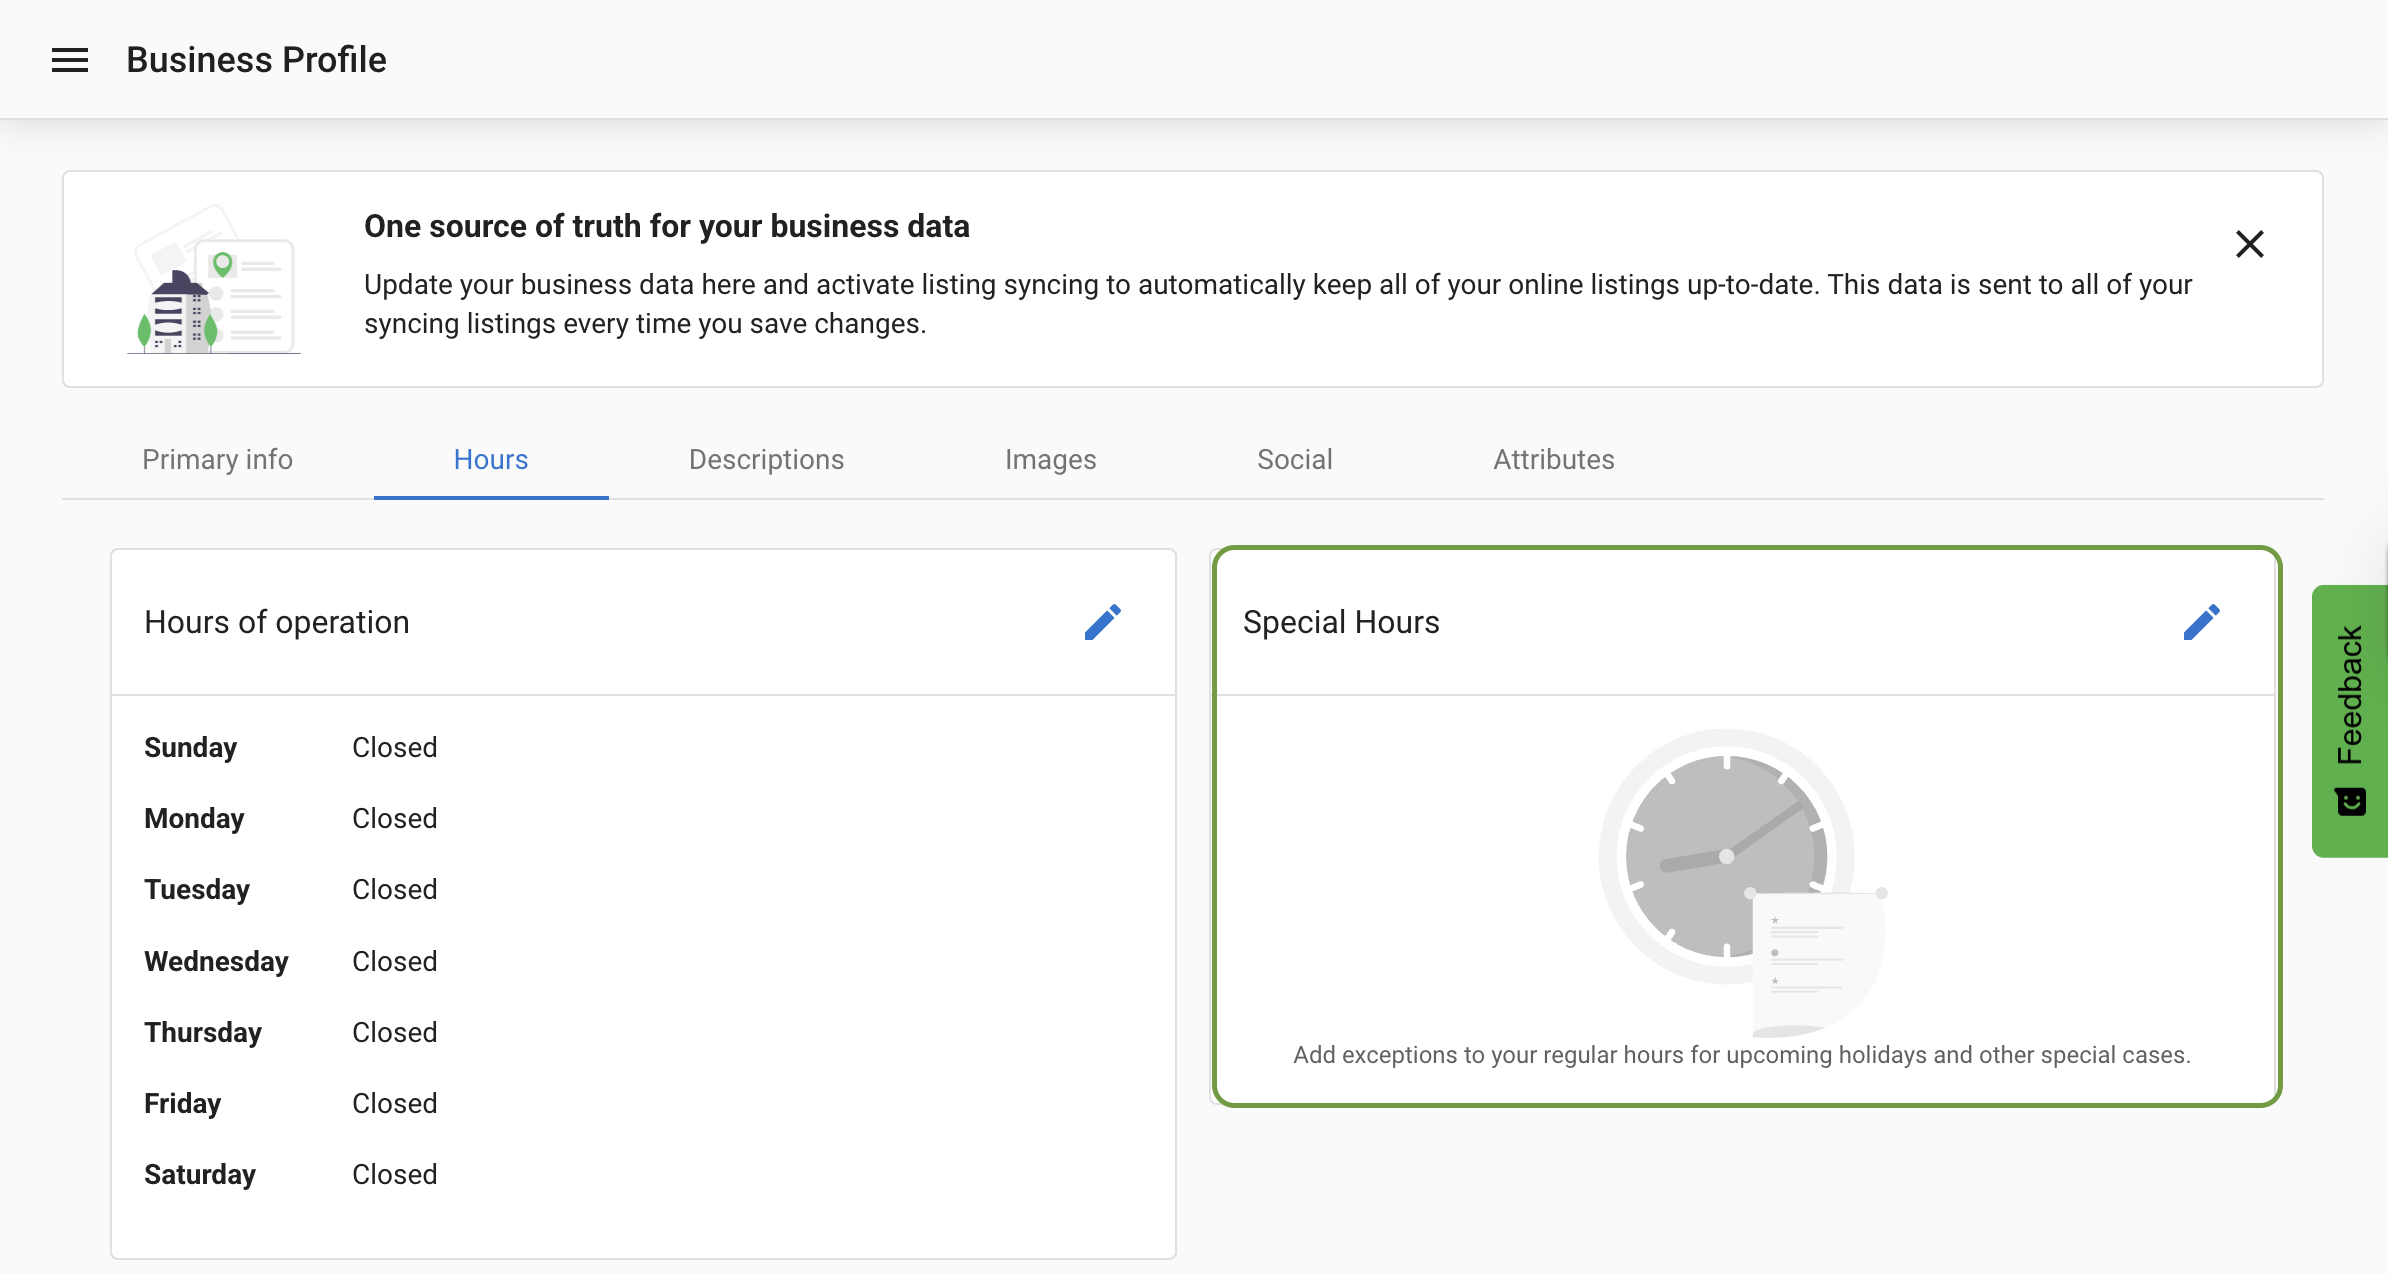Viewport: 2388px width, 1274px height.
Task: Click the clock illustration in Special Hours
Action: pos(1725,855)
